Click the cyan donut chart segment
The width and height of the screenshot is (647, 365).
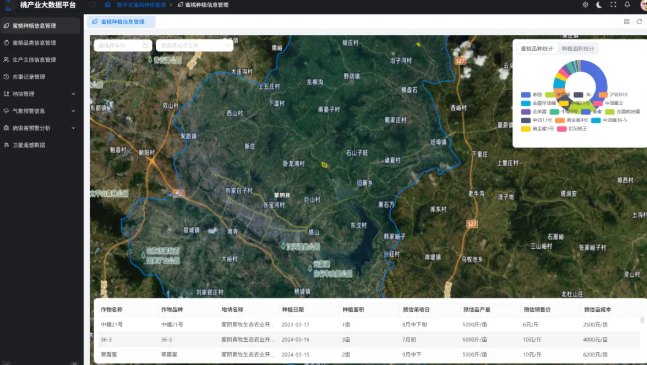pos(559,84)
